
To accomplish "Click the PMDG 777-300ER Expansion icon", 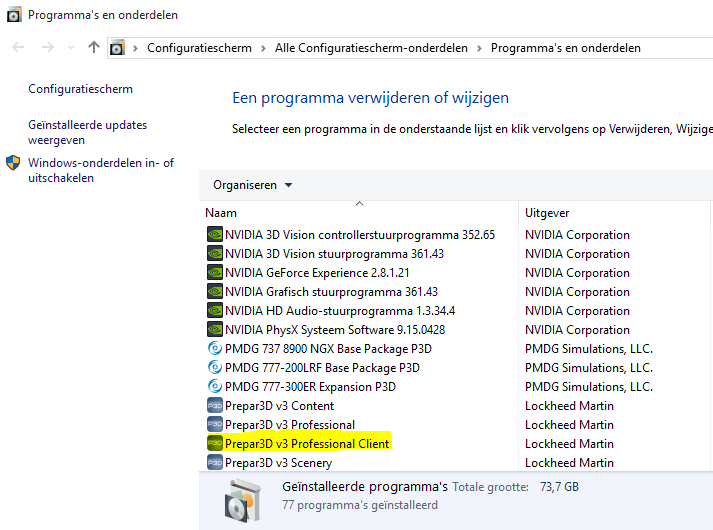I will [215, 387].
